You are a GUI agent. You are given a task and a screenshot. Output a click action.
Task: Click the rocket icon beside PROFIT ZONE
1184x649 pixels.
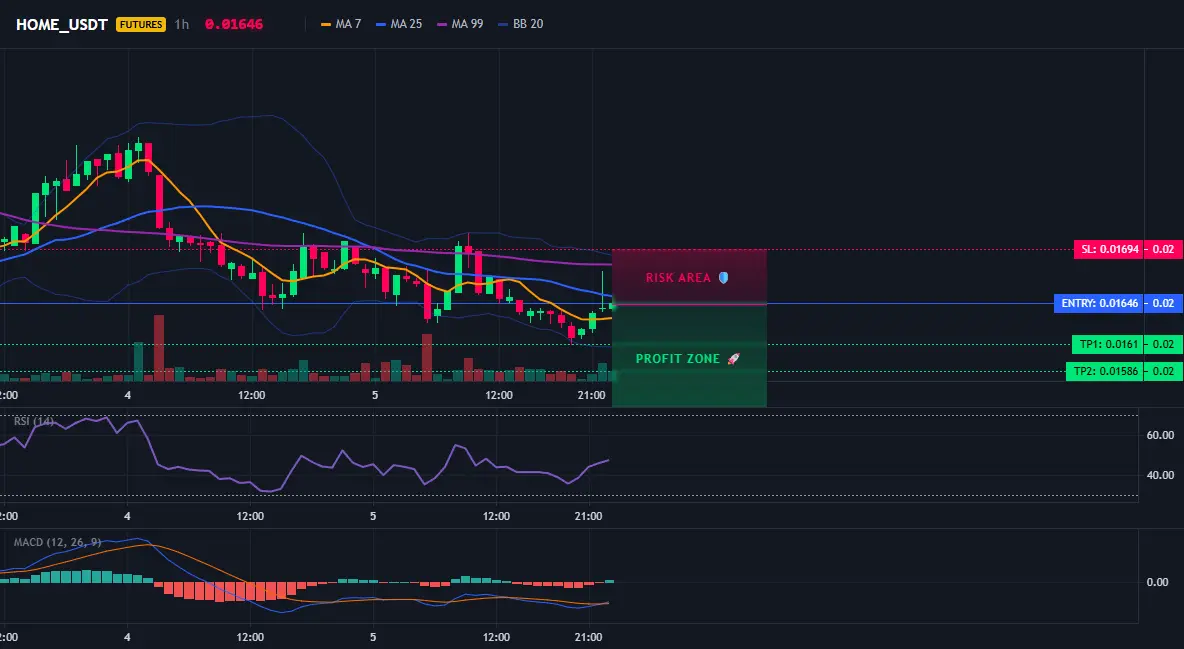coord(733,359)
